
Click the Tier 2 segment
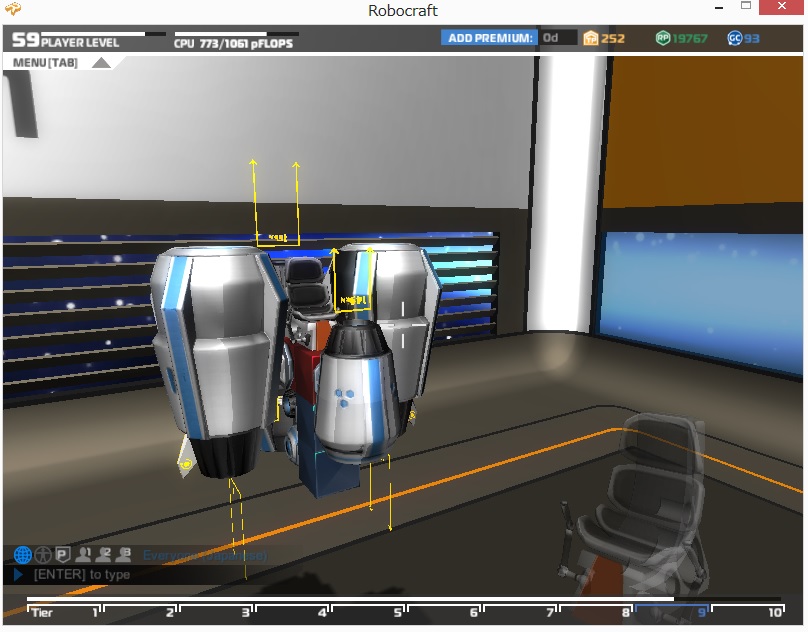[x=140, y=612]
